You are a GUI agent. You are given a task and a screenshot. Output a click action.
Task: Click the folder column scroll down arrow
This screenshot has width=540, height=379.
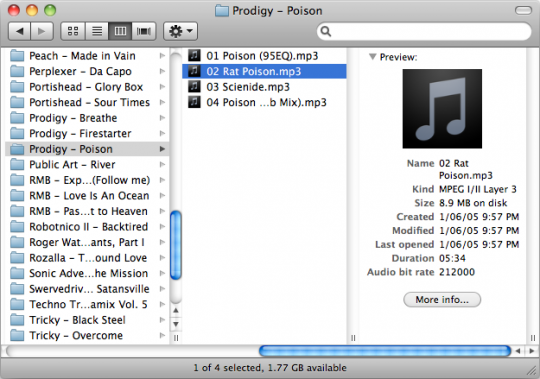(176, 324)
